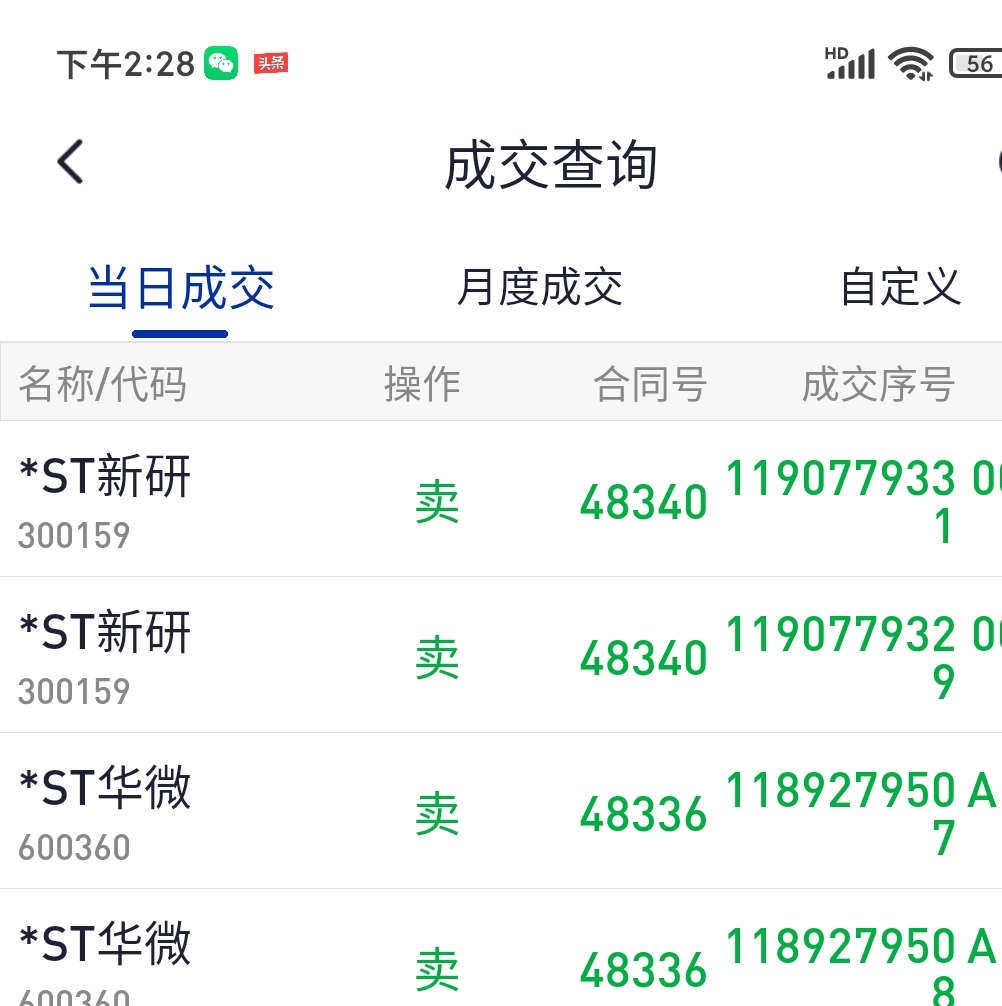Image resolution: width=1002 pixels, height=1006 pixels.
Task: Switch to the 月度成交 tab
Action: click(539, 287)
